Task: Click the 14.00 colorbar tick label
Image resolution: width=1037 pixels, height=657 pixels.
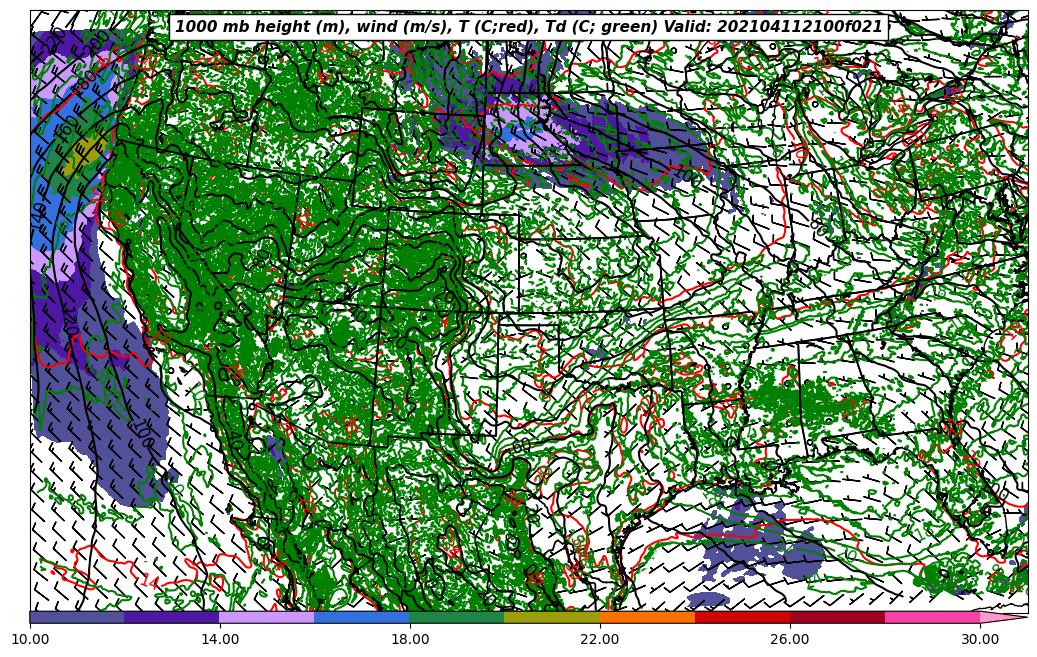Action: click(220, 639)
